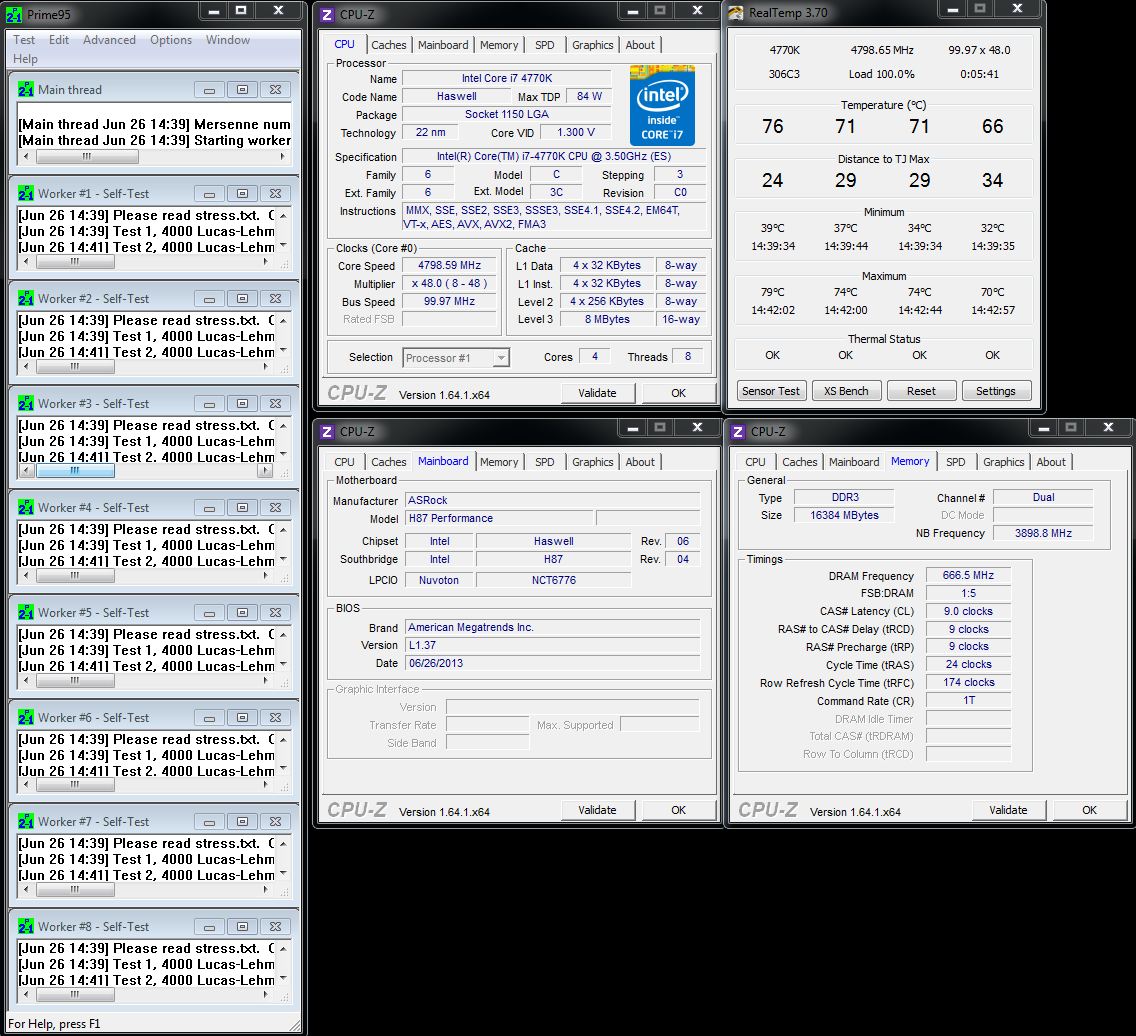The width and height of the screenshot is (1136, 1036).
Task: Click Command Rate 1T value
Action: click(x=969, y=701)
